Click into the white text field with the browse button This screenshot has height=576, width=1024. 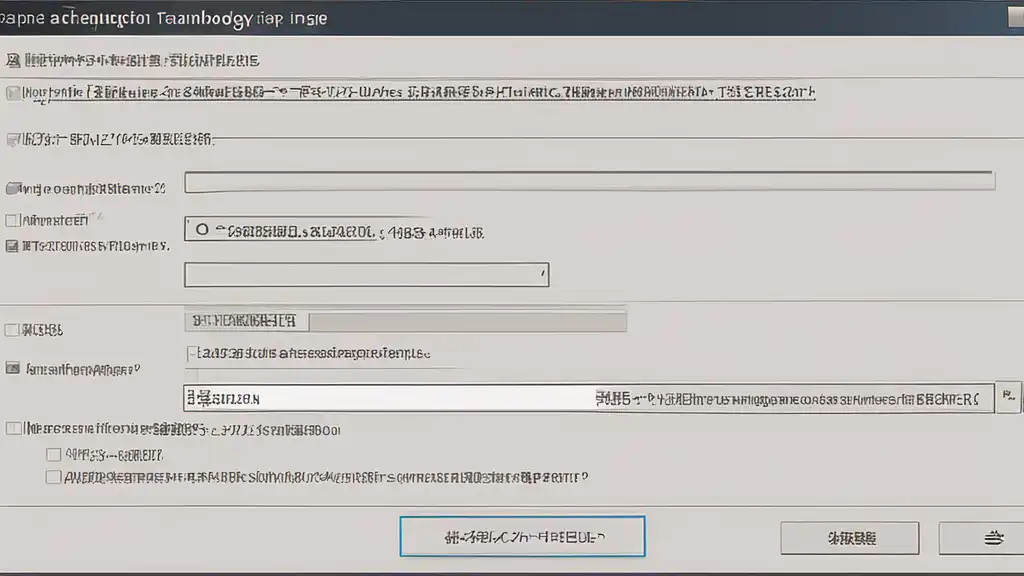pyautogui.click(x=588, y=398)
